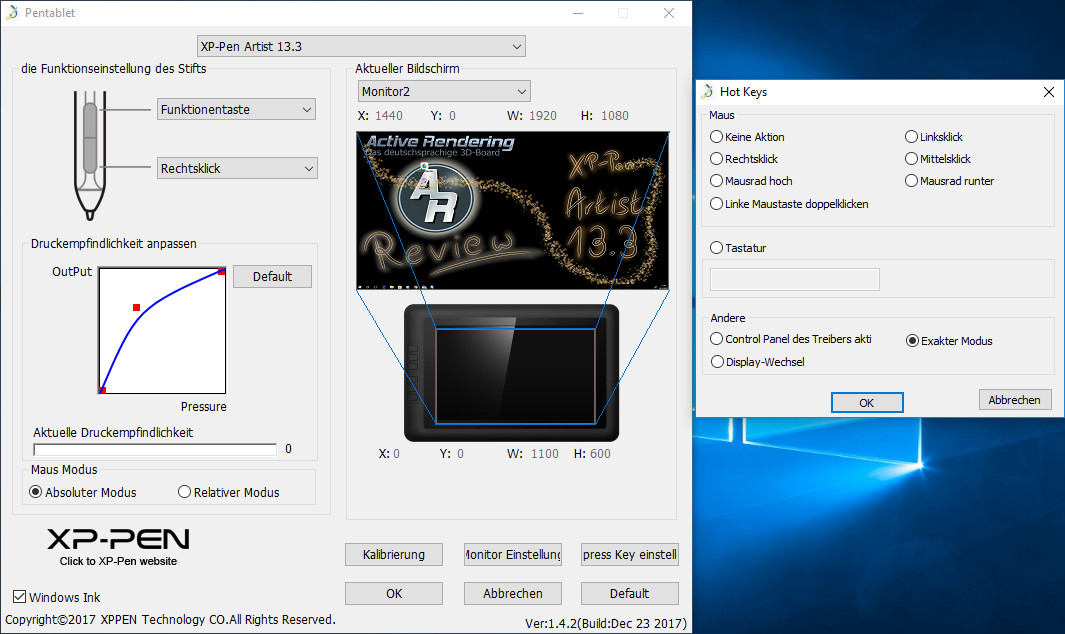1065x634 pixels.
Task: Reset pressure curve with the Default button beside the graph
Action: [272, 277]
